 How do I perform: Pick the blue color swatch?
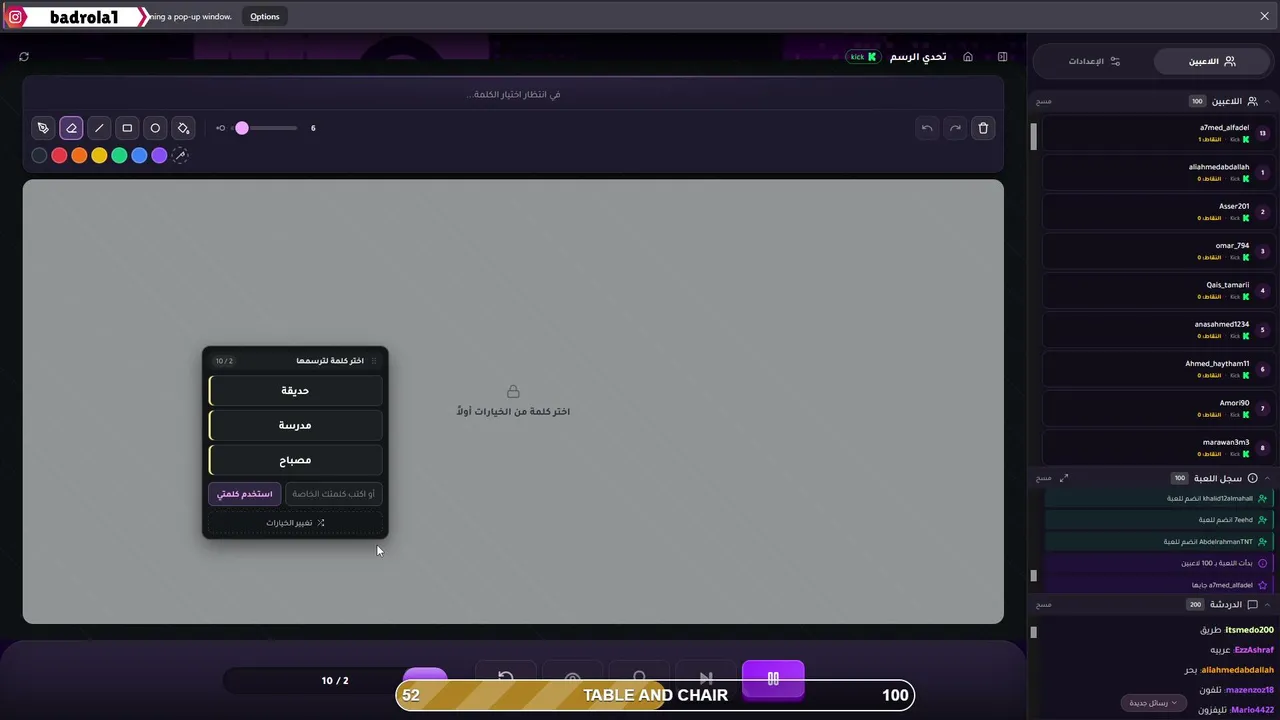(x=139, y=155)
